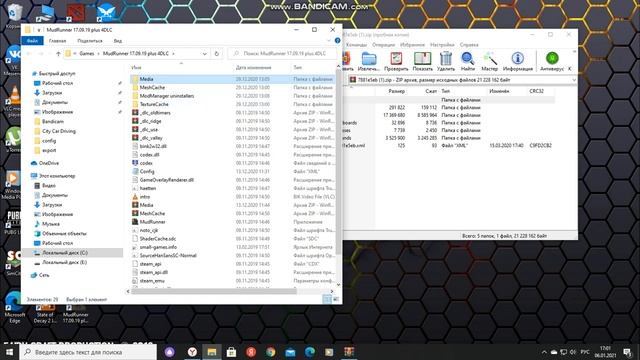
Task: Select Локальный диск (E:) in navigation pane
Action: point(64,262)
